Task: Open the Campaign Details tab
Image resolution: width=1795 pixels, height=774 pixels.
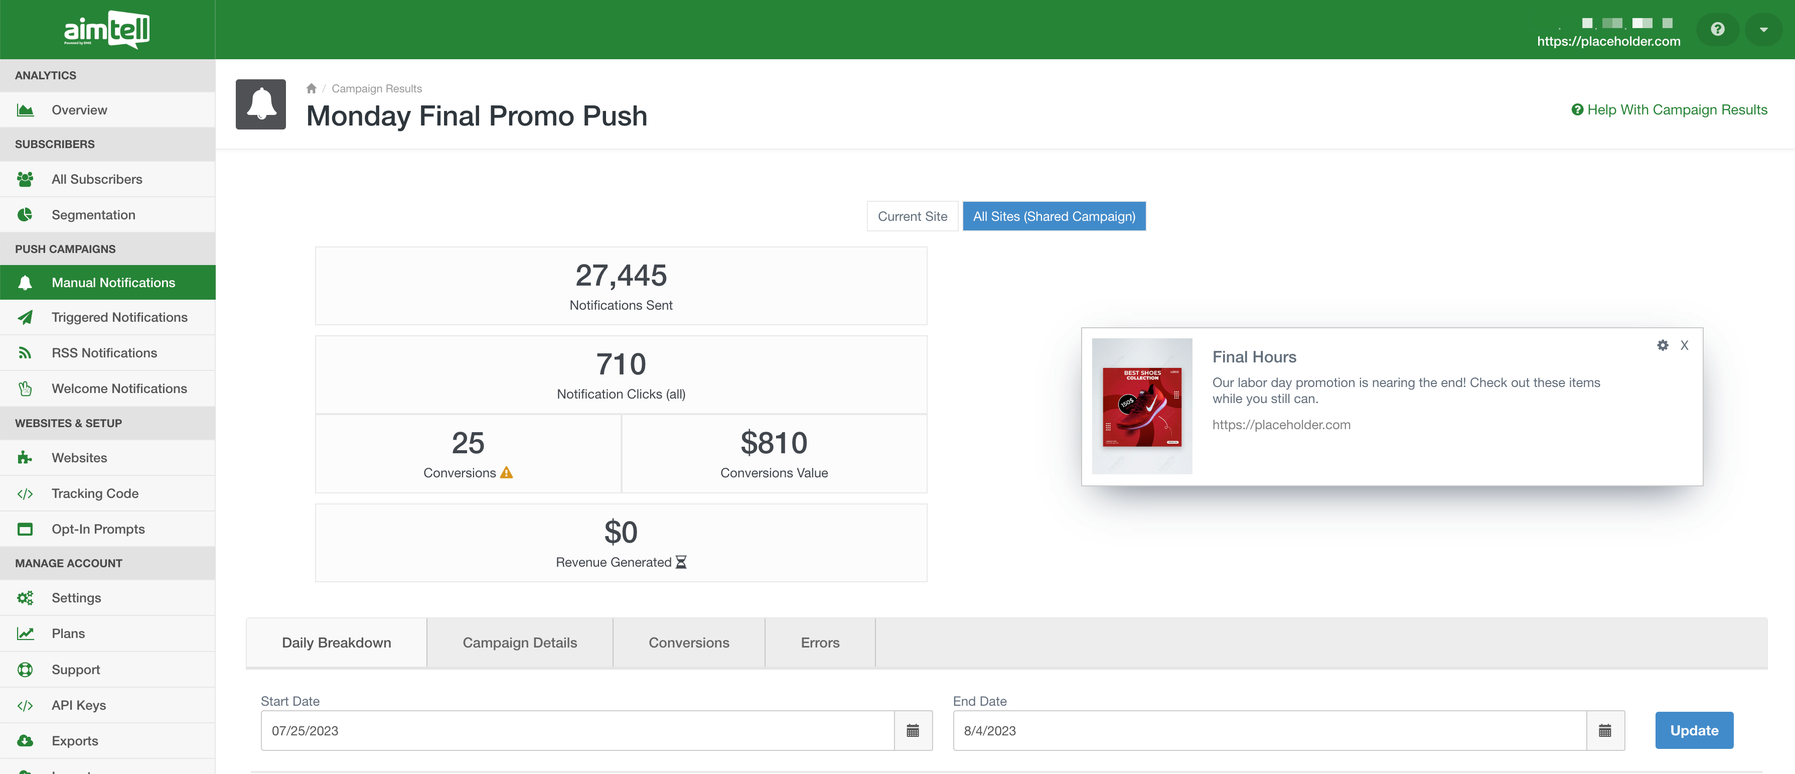Action: 519,643
